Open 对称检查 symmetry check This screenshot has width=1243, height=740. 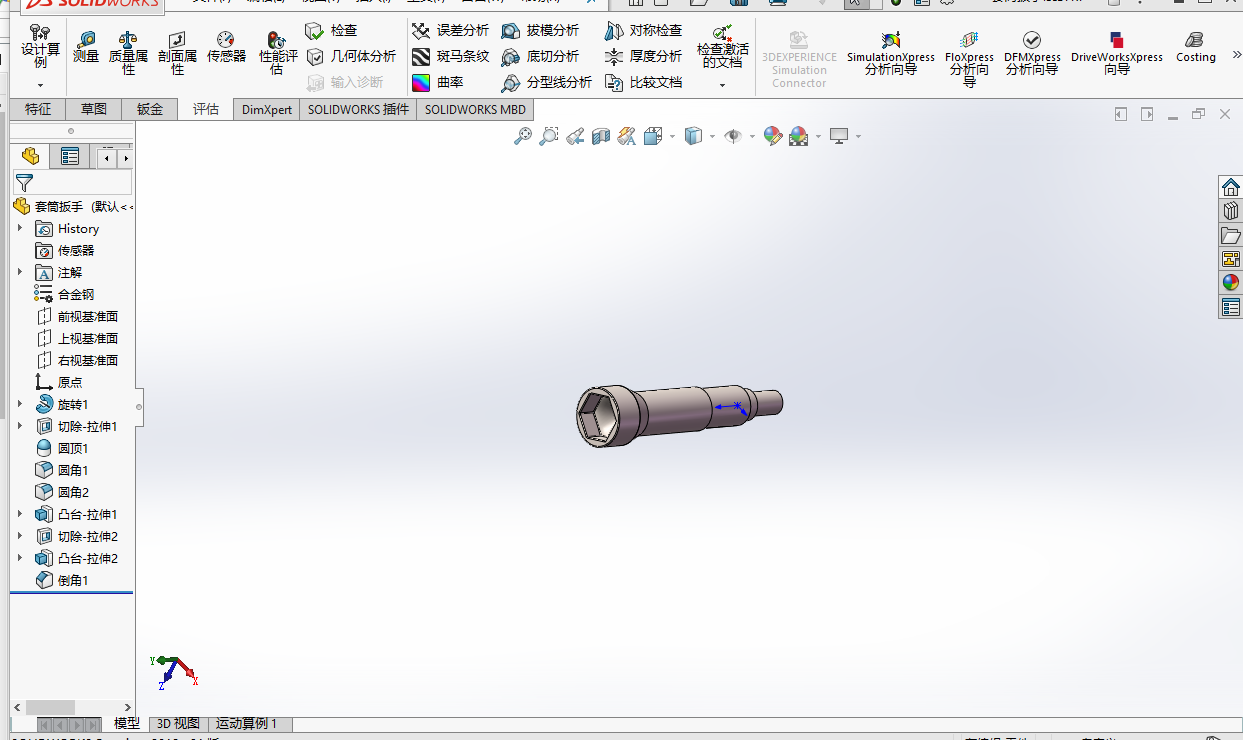pyautogui.click(x=643, y=31)
